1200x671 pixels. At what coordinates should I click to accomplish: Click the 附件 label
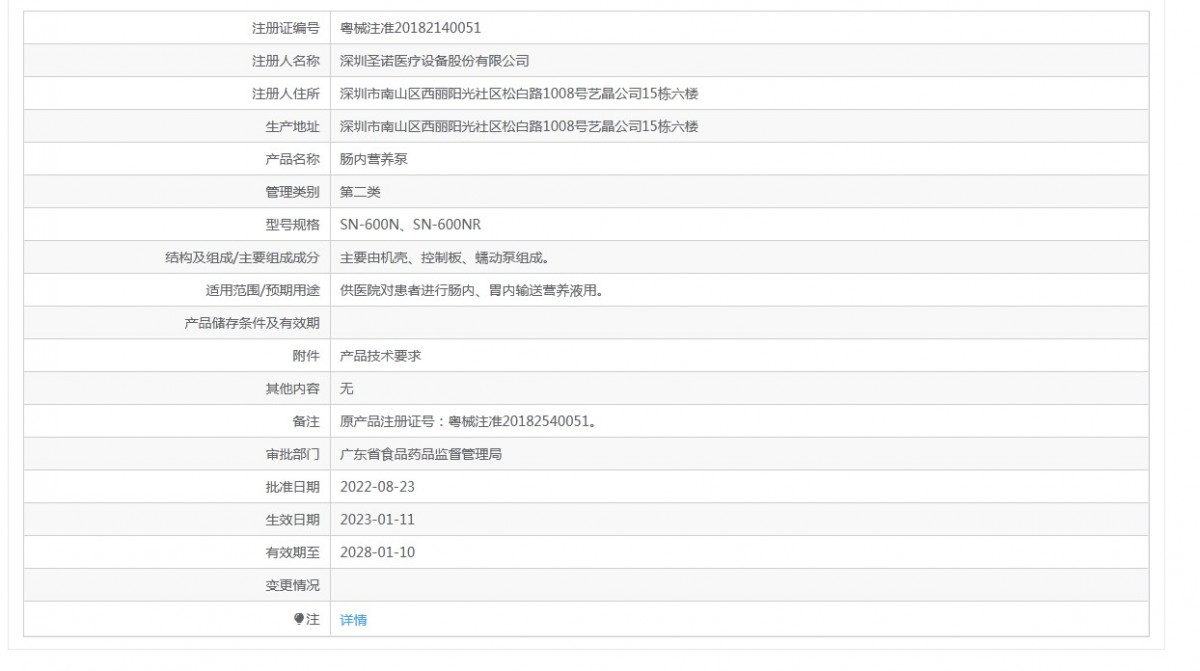pyautogui.click(x=306, y=356)
